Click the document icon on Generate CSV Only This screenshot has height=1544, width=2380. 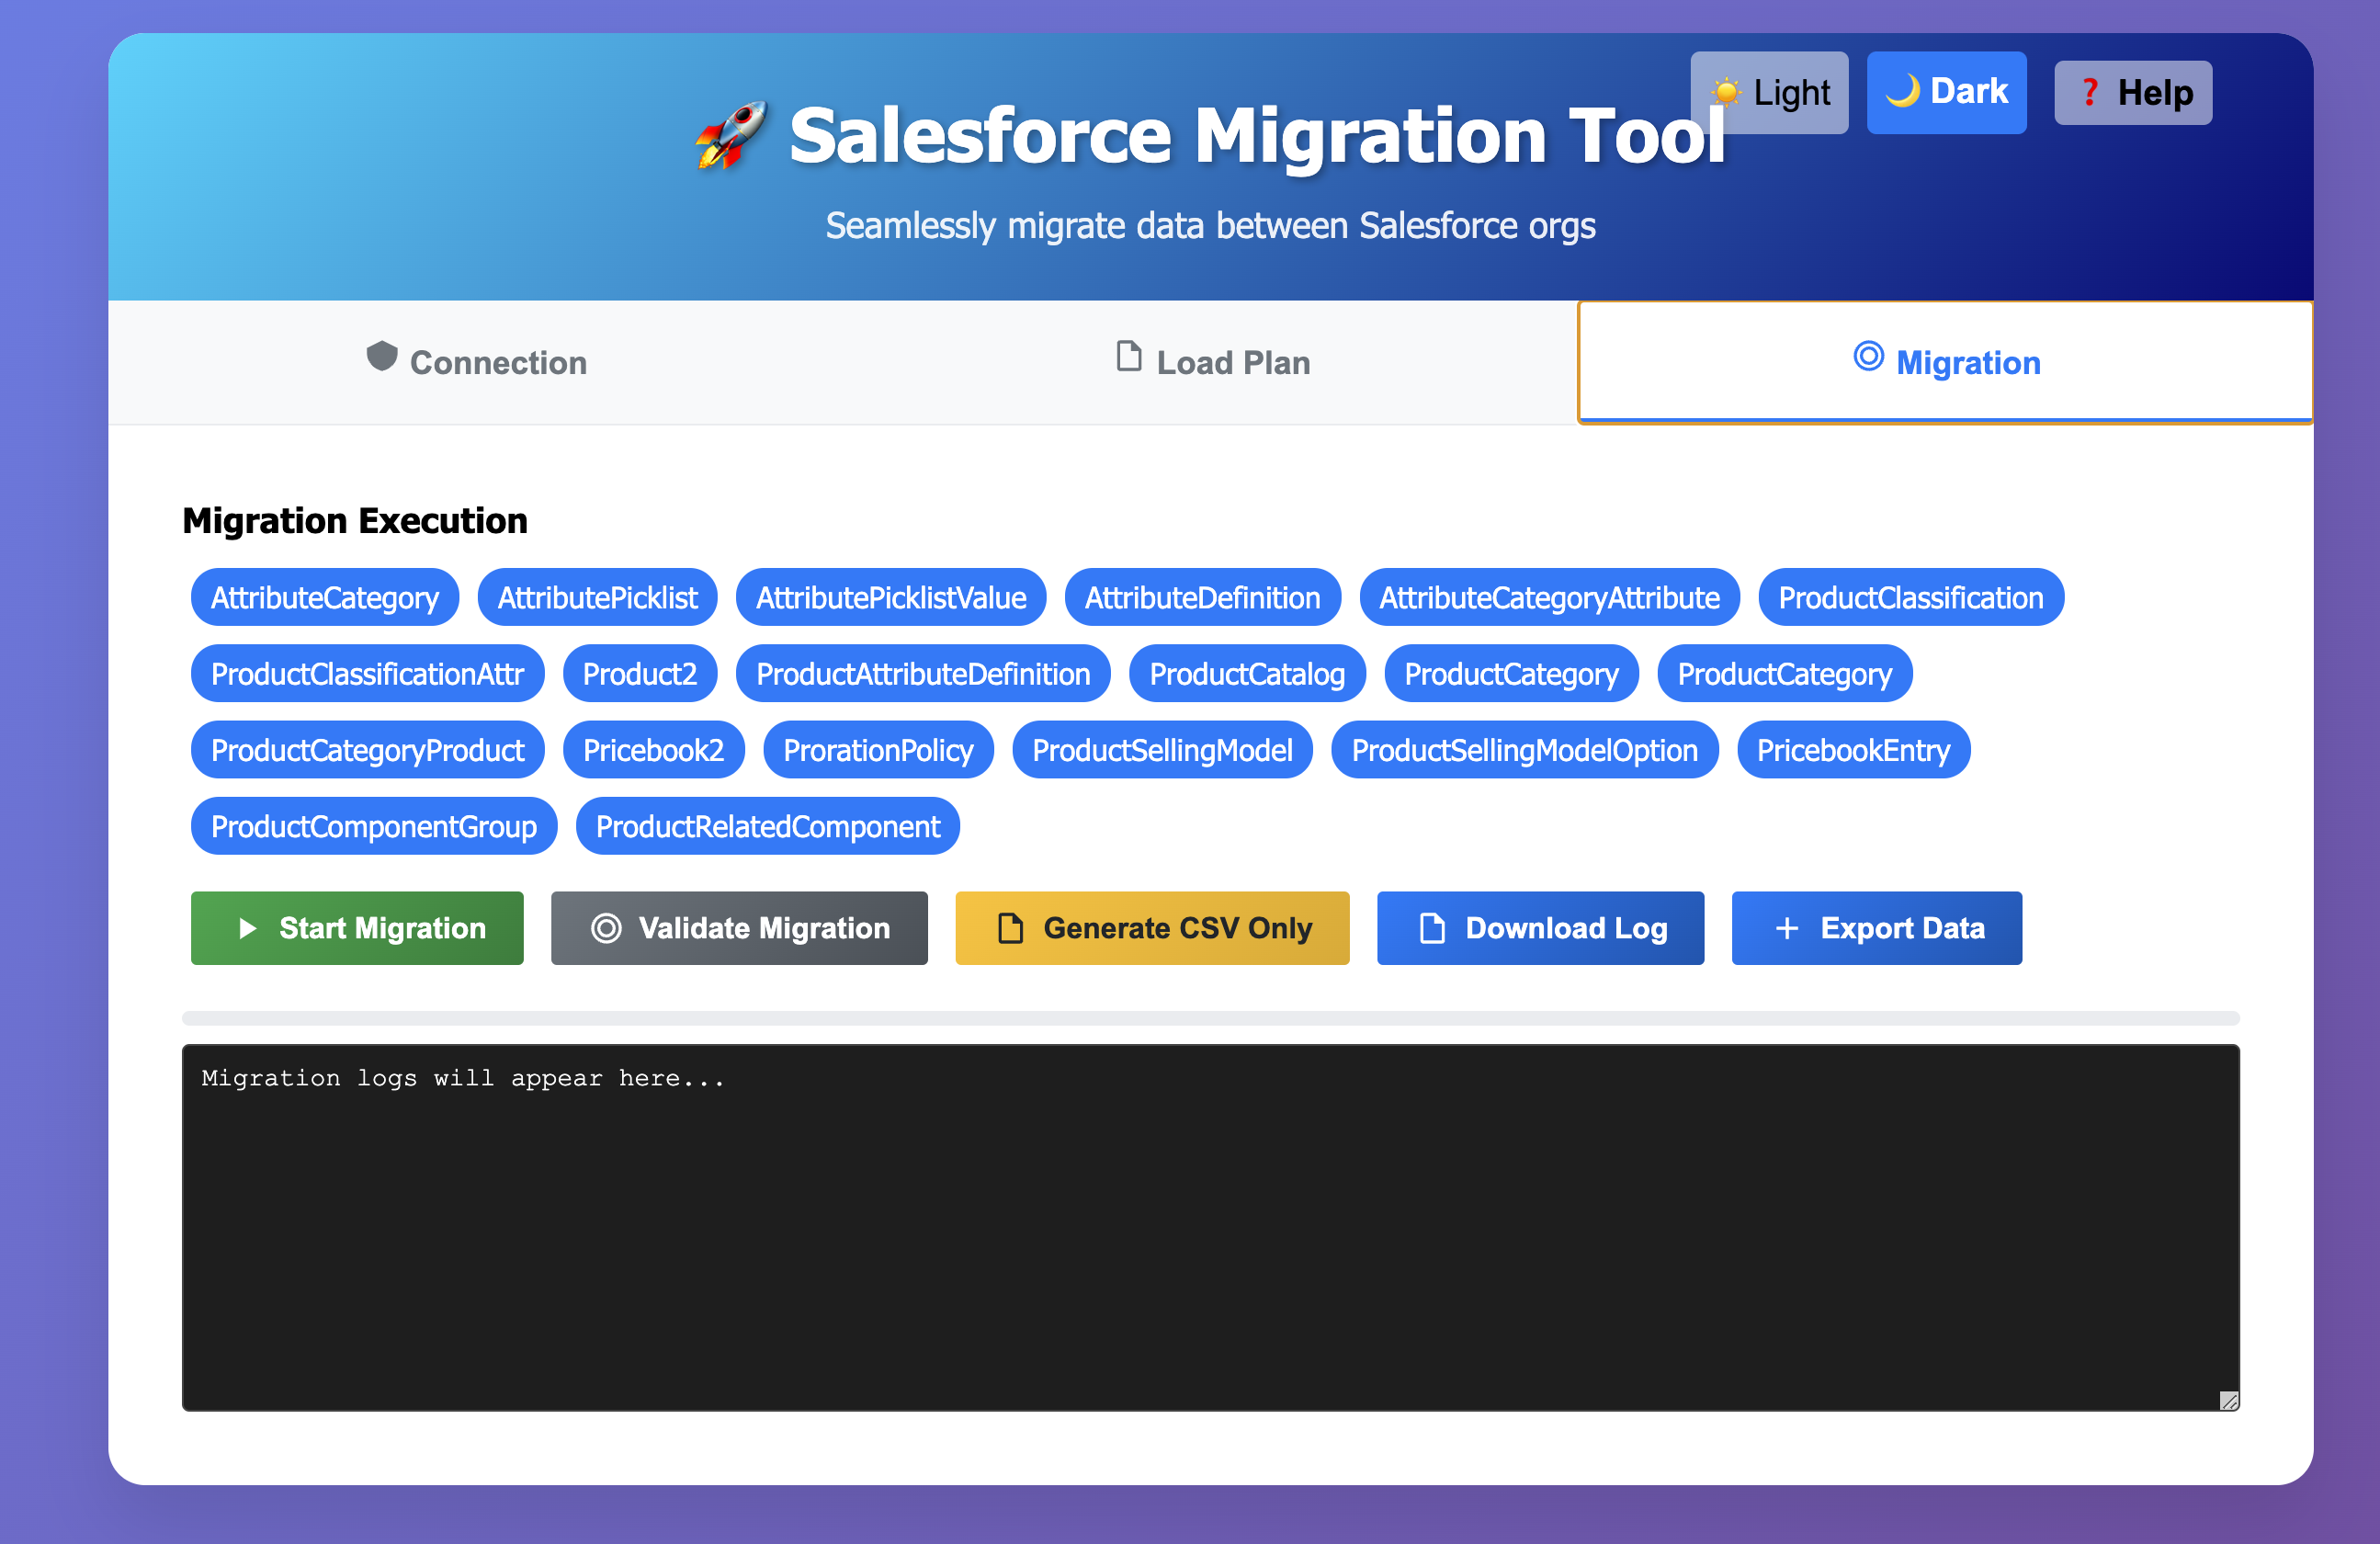click(x=1010, y=928)
